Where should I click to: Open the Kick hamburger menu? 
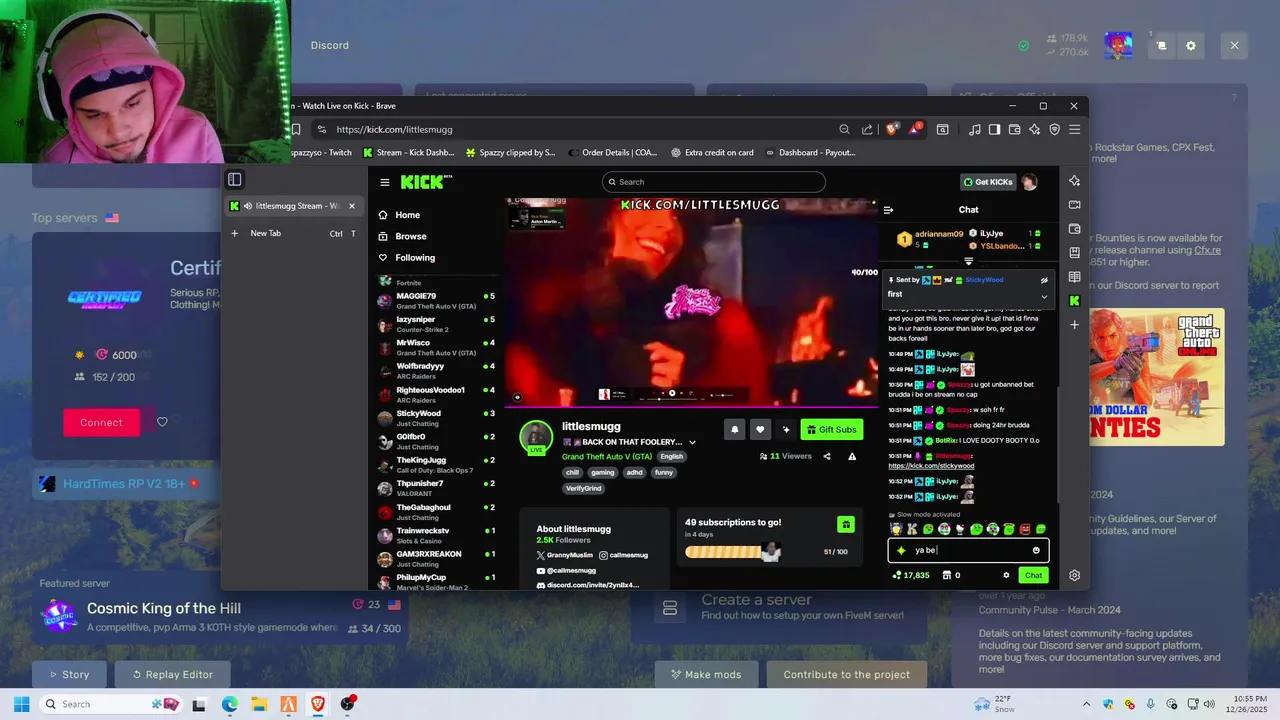point(385,182)
